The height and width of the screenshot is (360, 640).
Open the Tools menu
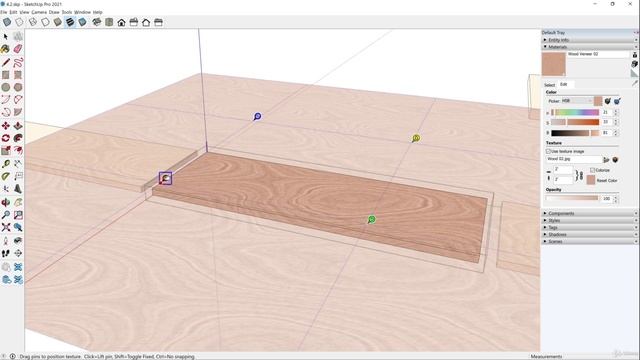67,12
